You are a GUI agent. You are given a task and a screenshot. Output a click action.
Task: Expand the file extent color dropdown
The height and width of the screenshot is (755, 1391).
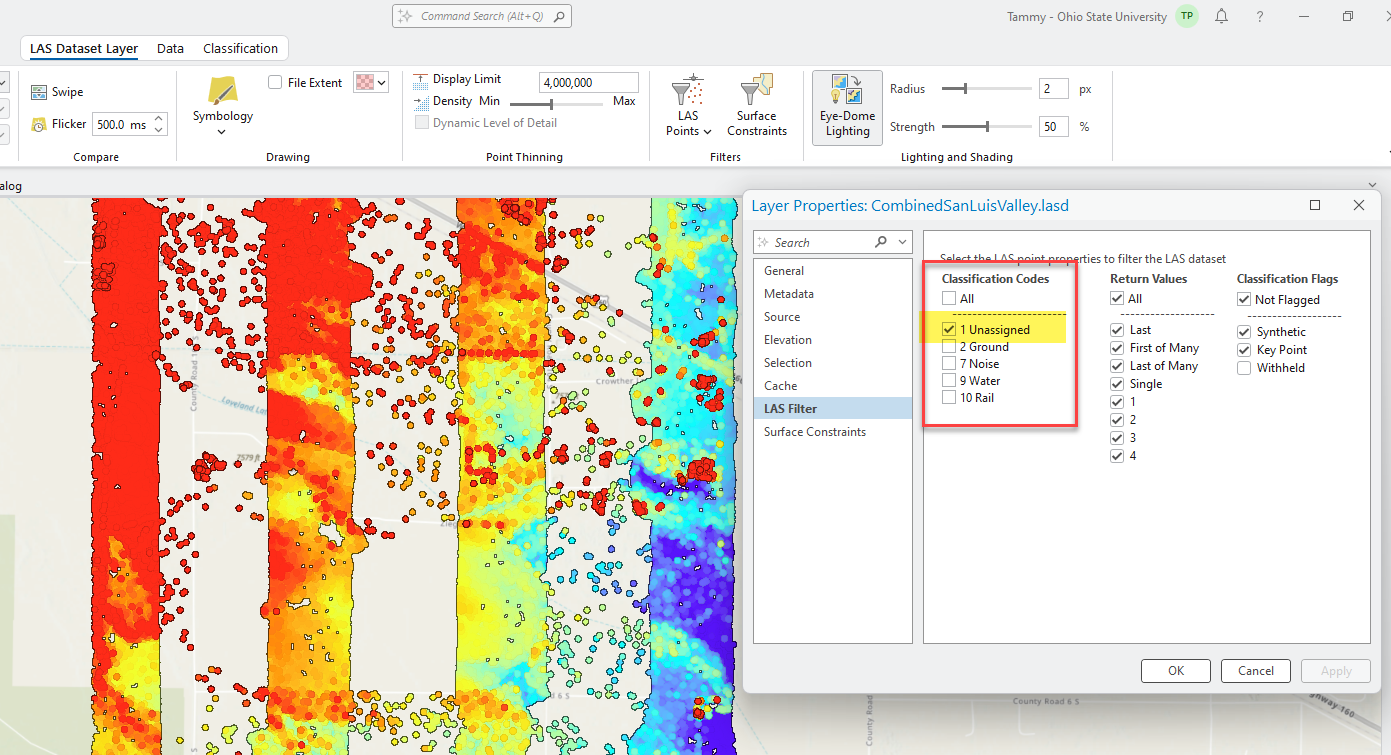(371, 83)
